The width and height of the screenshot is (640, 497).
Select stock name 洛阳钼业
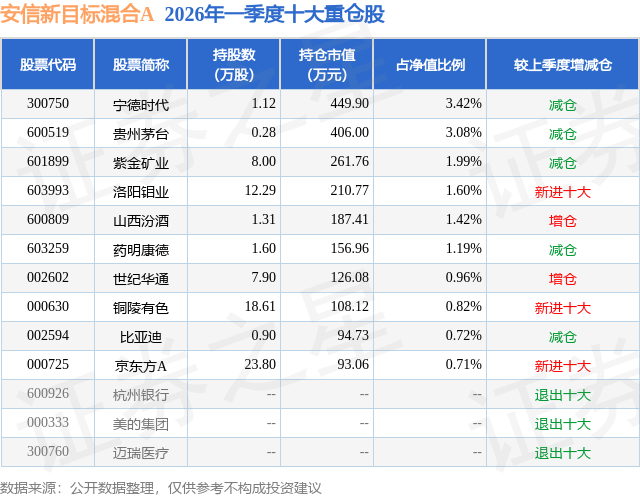tap(141, 192)
